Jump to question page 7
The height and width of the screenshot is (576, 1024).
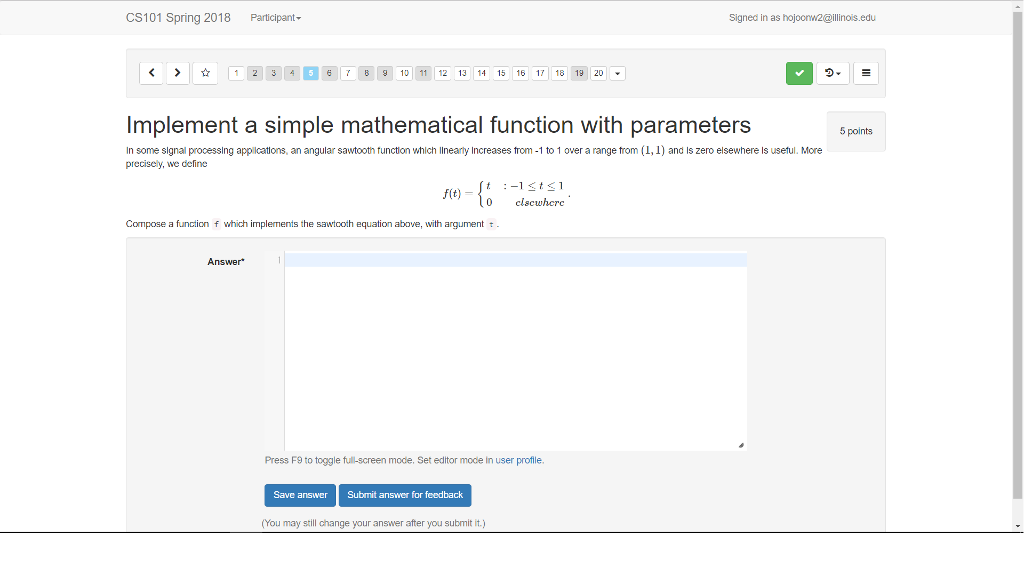pos(348,73)
